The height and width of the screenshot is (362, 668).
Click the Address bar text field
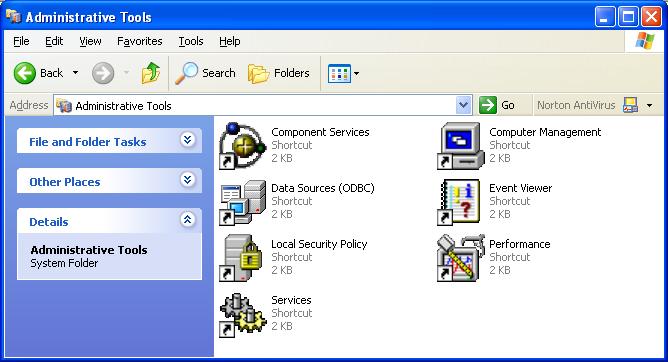point(263,105)
